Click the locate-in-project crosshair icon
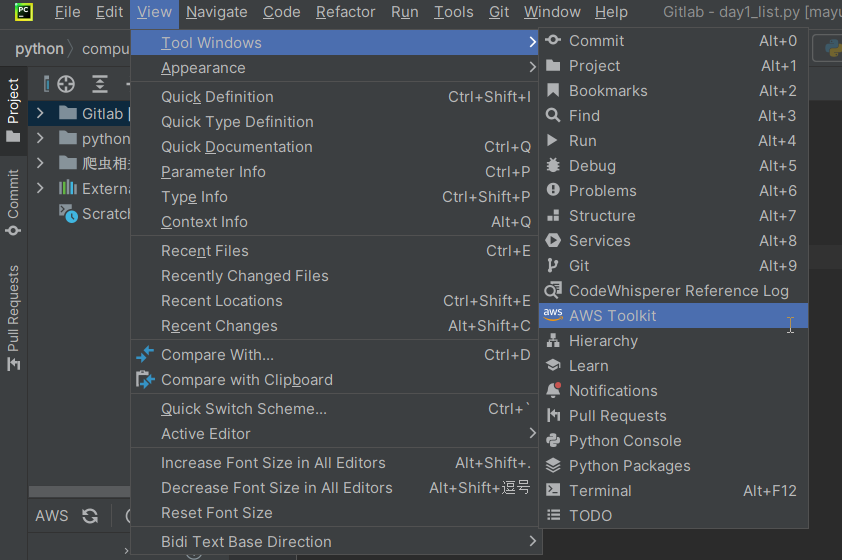 point(66,84)
